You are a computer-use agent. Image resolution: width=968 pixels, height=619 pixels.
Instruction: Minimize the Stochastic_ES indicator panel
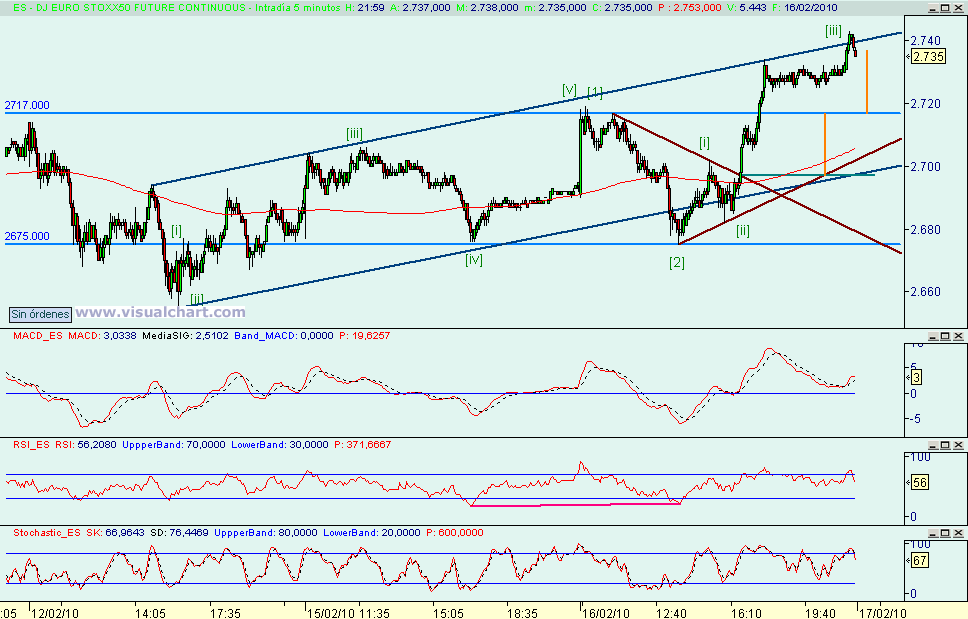click(x=933, y=531)
